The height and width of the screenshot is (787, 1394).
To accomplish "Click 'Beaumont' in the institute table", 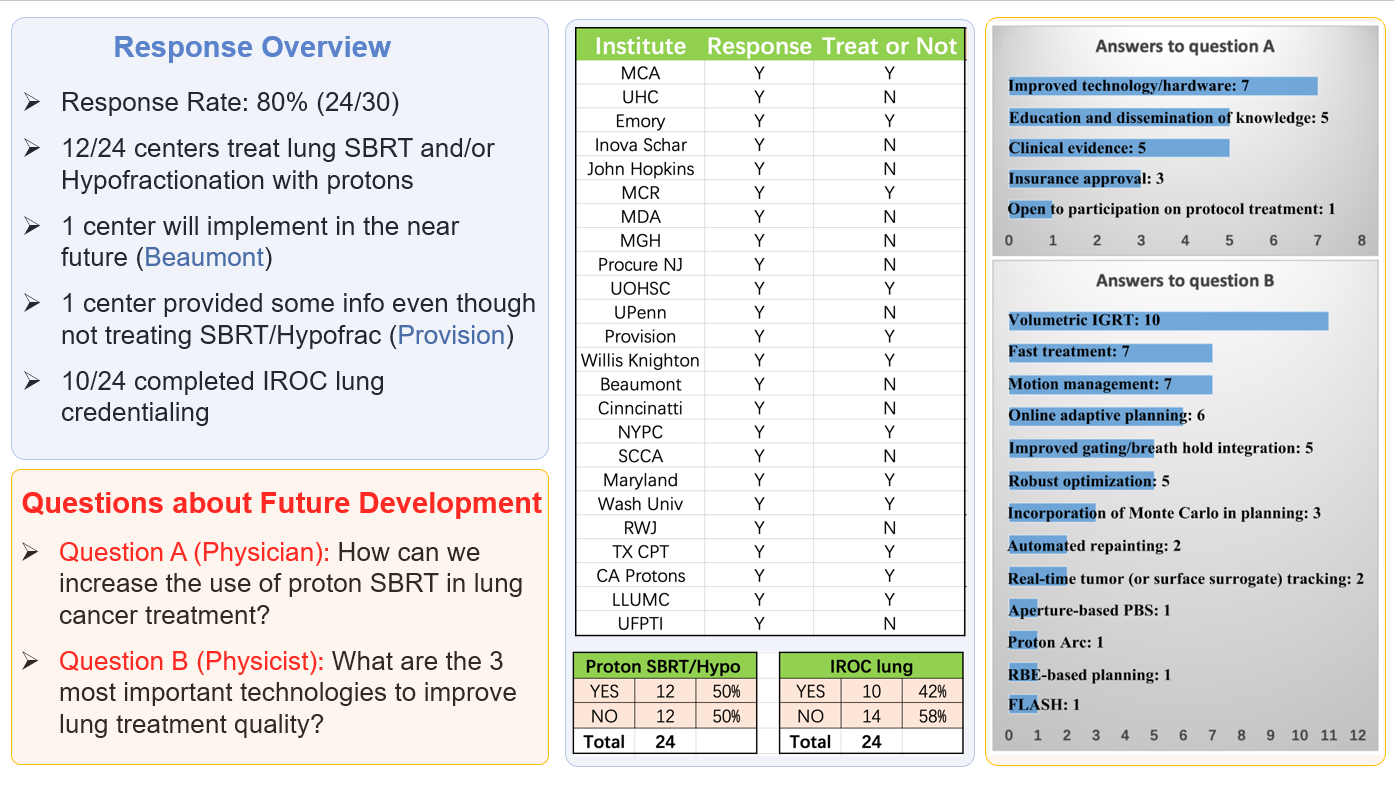I will [640, 384].
